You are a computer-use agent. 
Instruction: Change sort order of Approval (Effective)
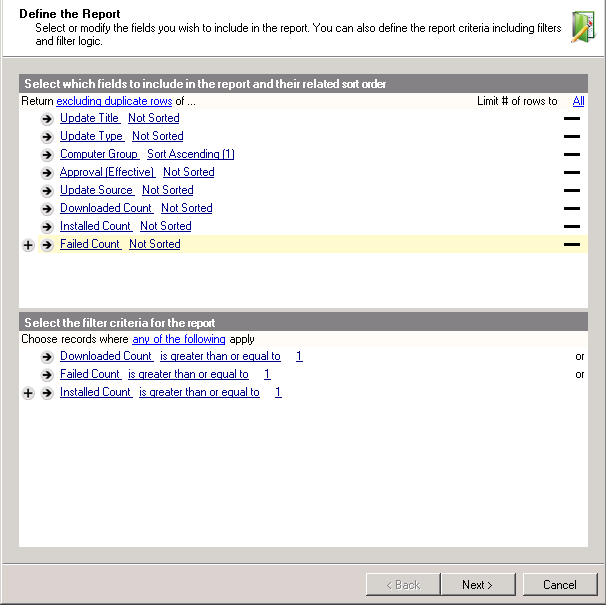click(189, 172)
